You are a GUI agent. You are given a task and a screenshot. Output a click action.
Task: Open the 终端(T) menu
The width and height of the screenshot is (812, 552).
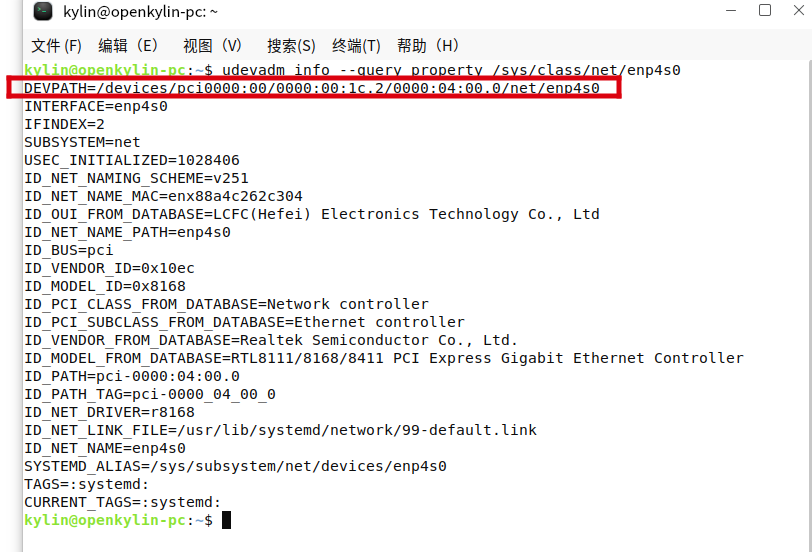click(x=356, y=46)
